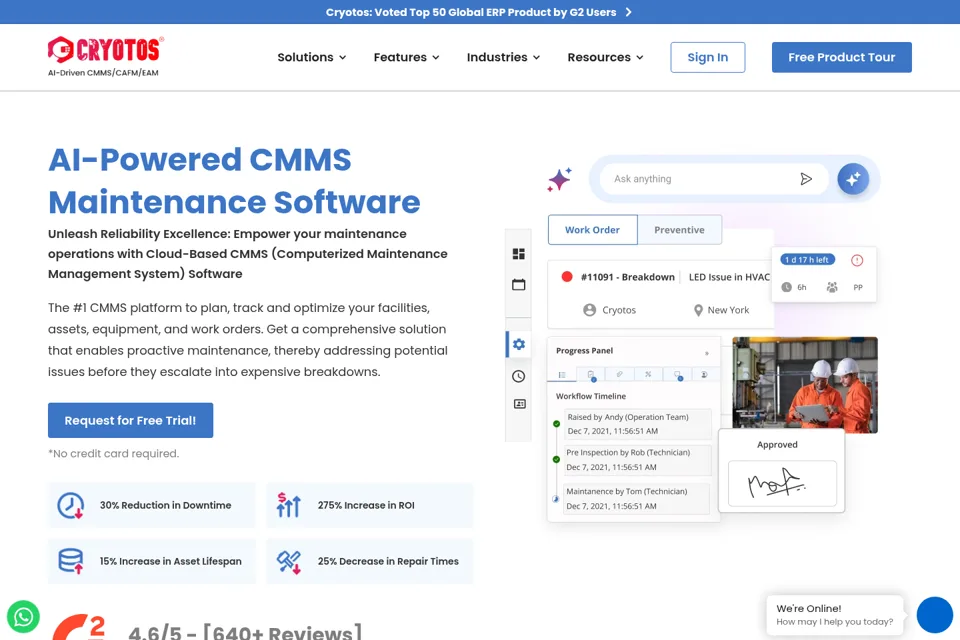This screenshot has height=640, width=960.
Task: Click '25% Decrease in Repair Times' text
Action: [388, 561]
